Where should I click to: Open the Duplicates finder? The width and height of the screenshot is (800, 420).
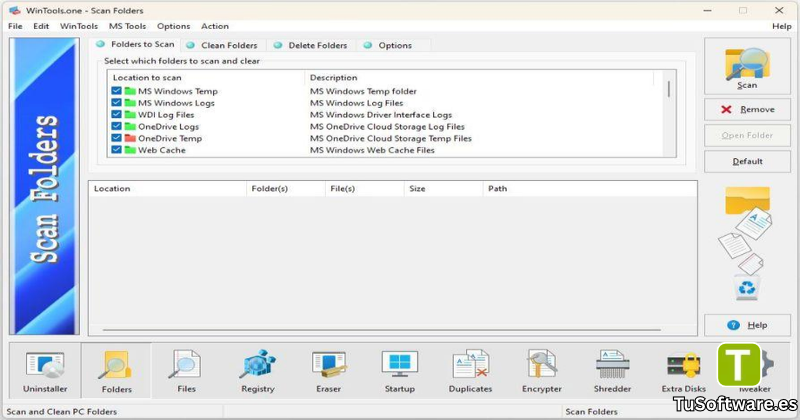[x=470, y=372]
